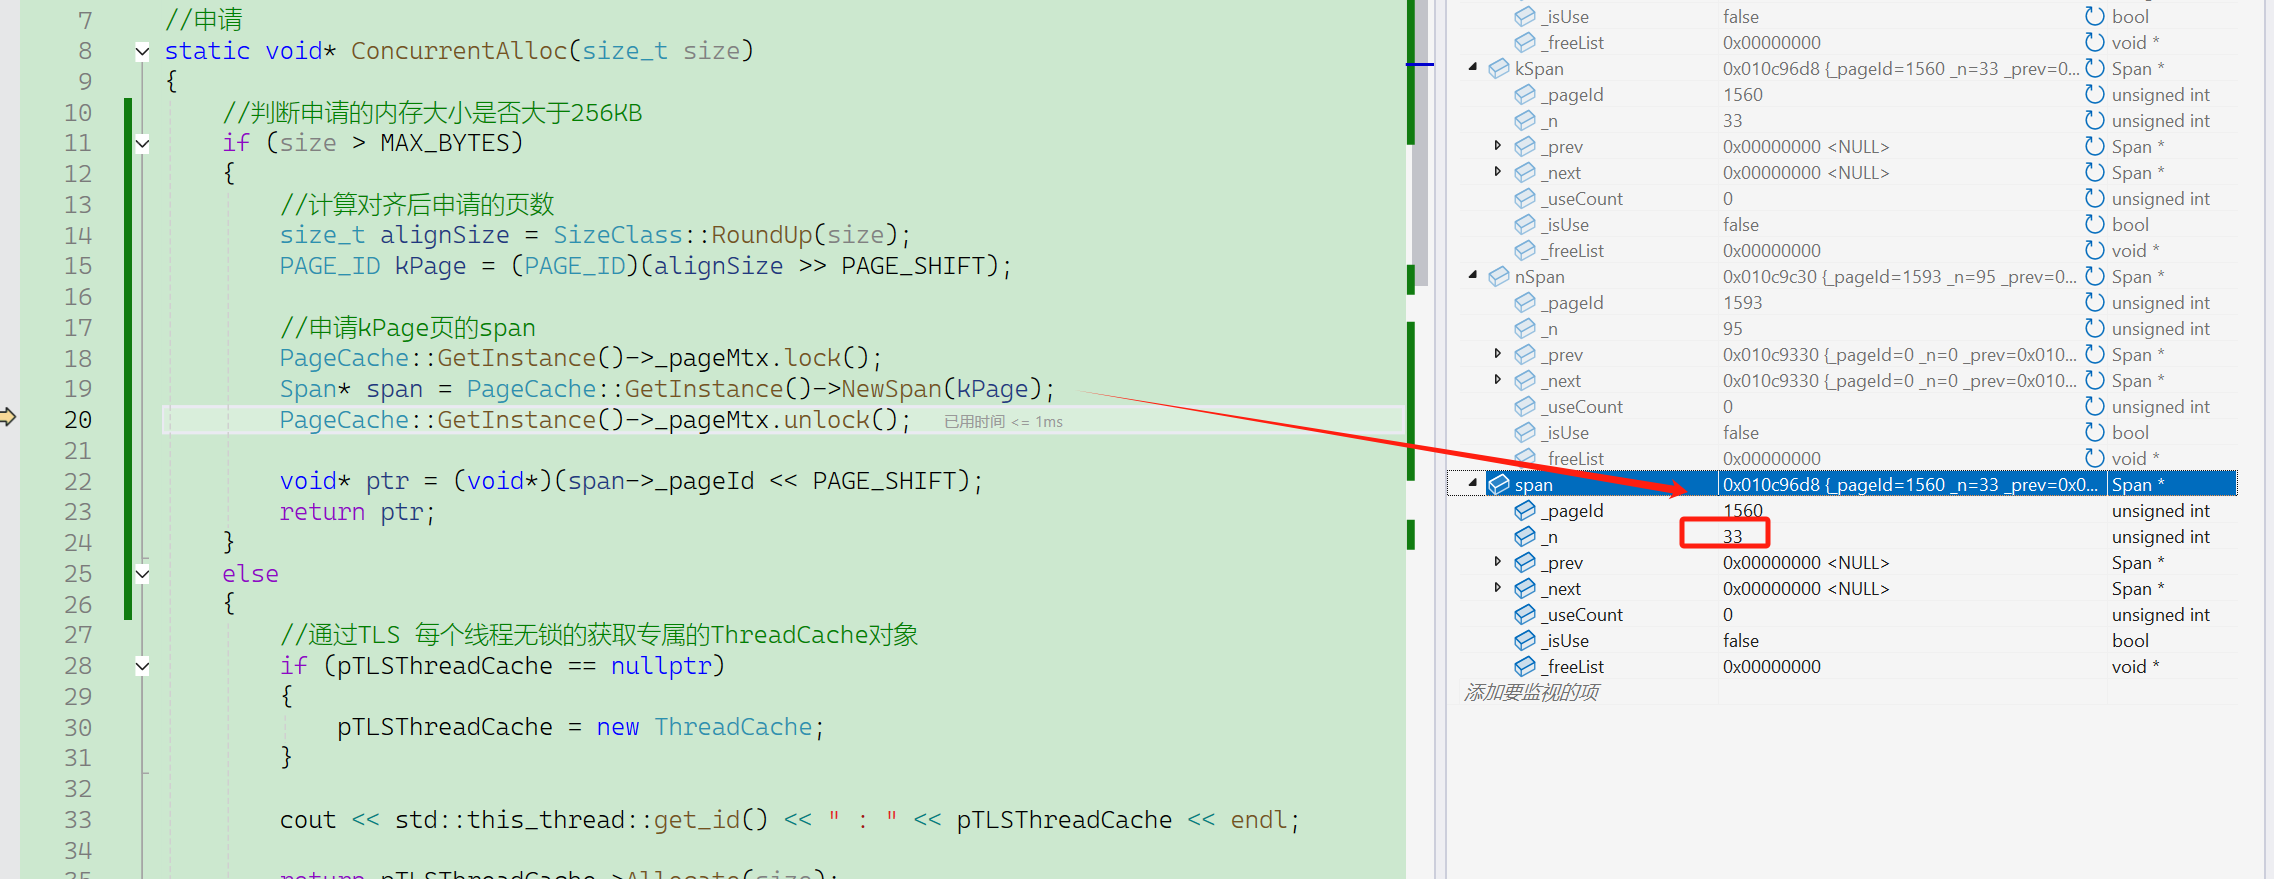This screenshot has width=2274, height=879.
Task: Click field icon of _useCount under kSpan
Action: [1525, 198]
